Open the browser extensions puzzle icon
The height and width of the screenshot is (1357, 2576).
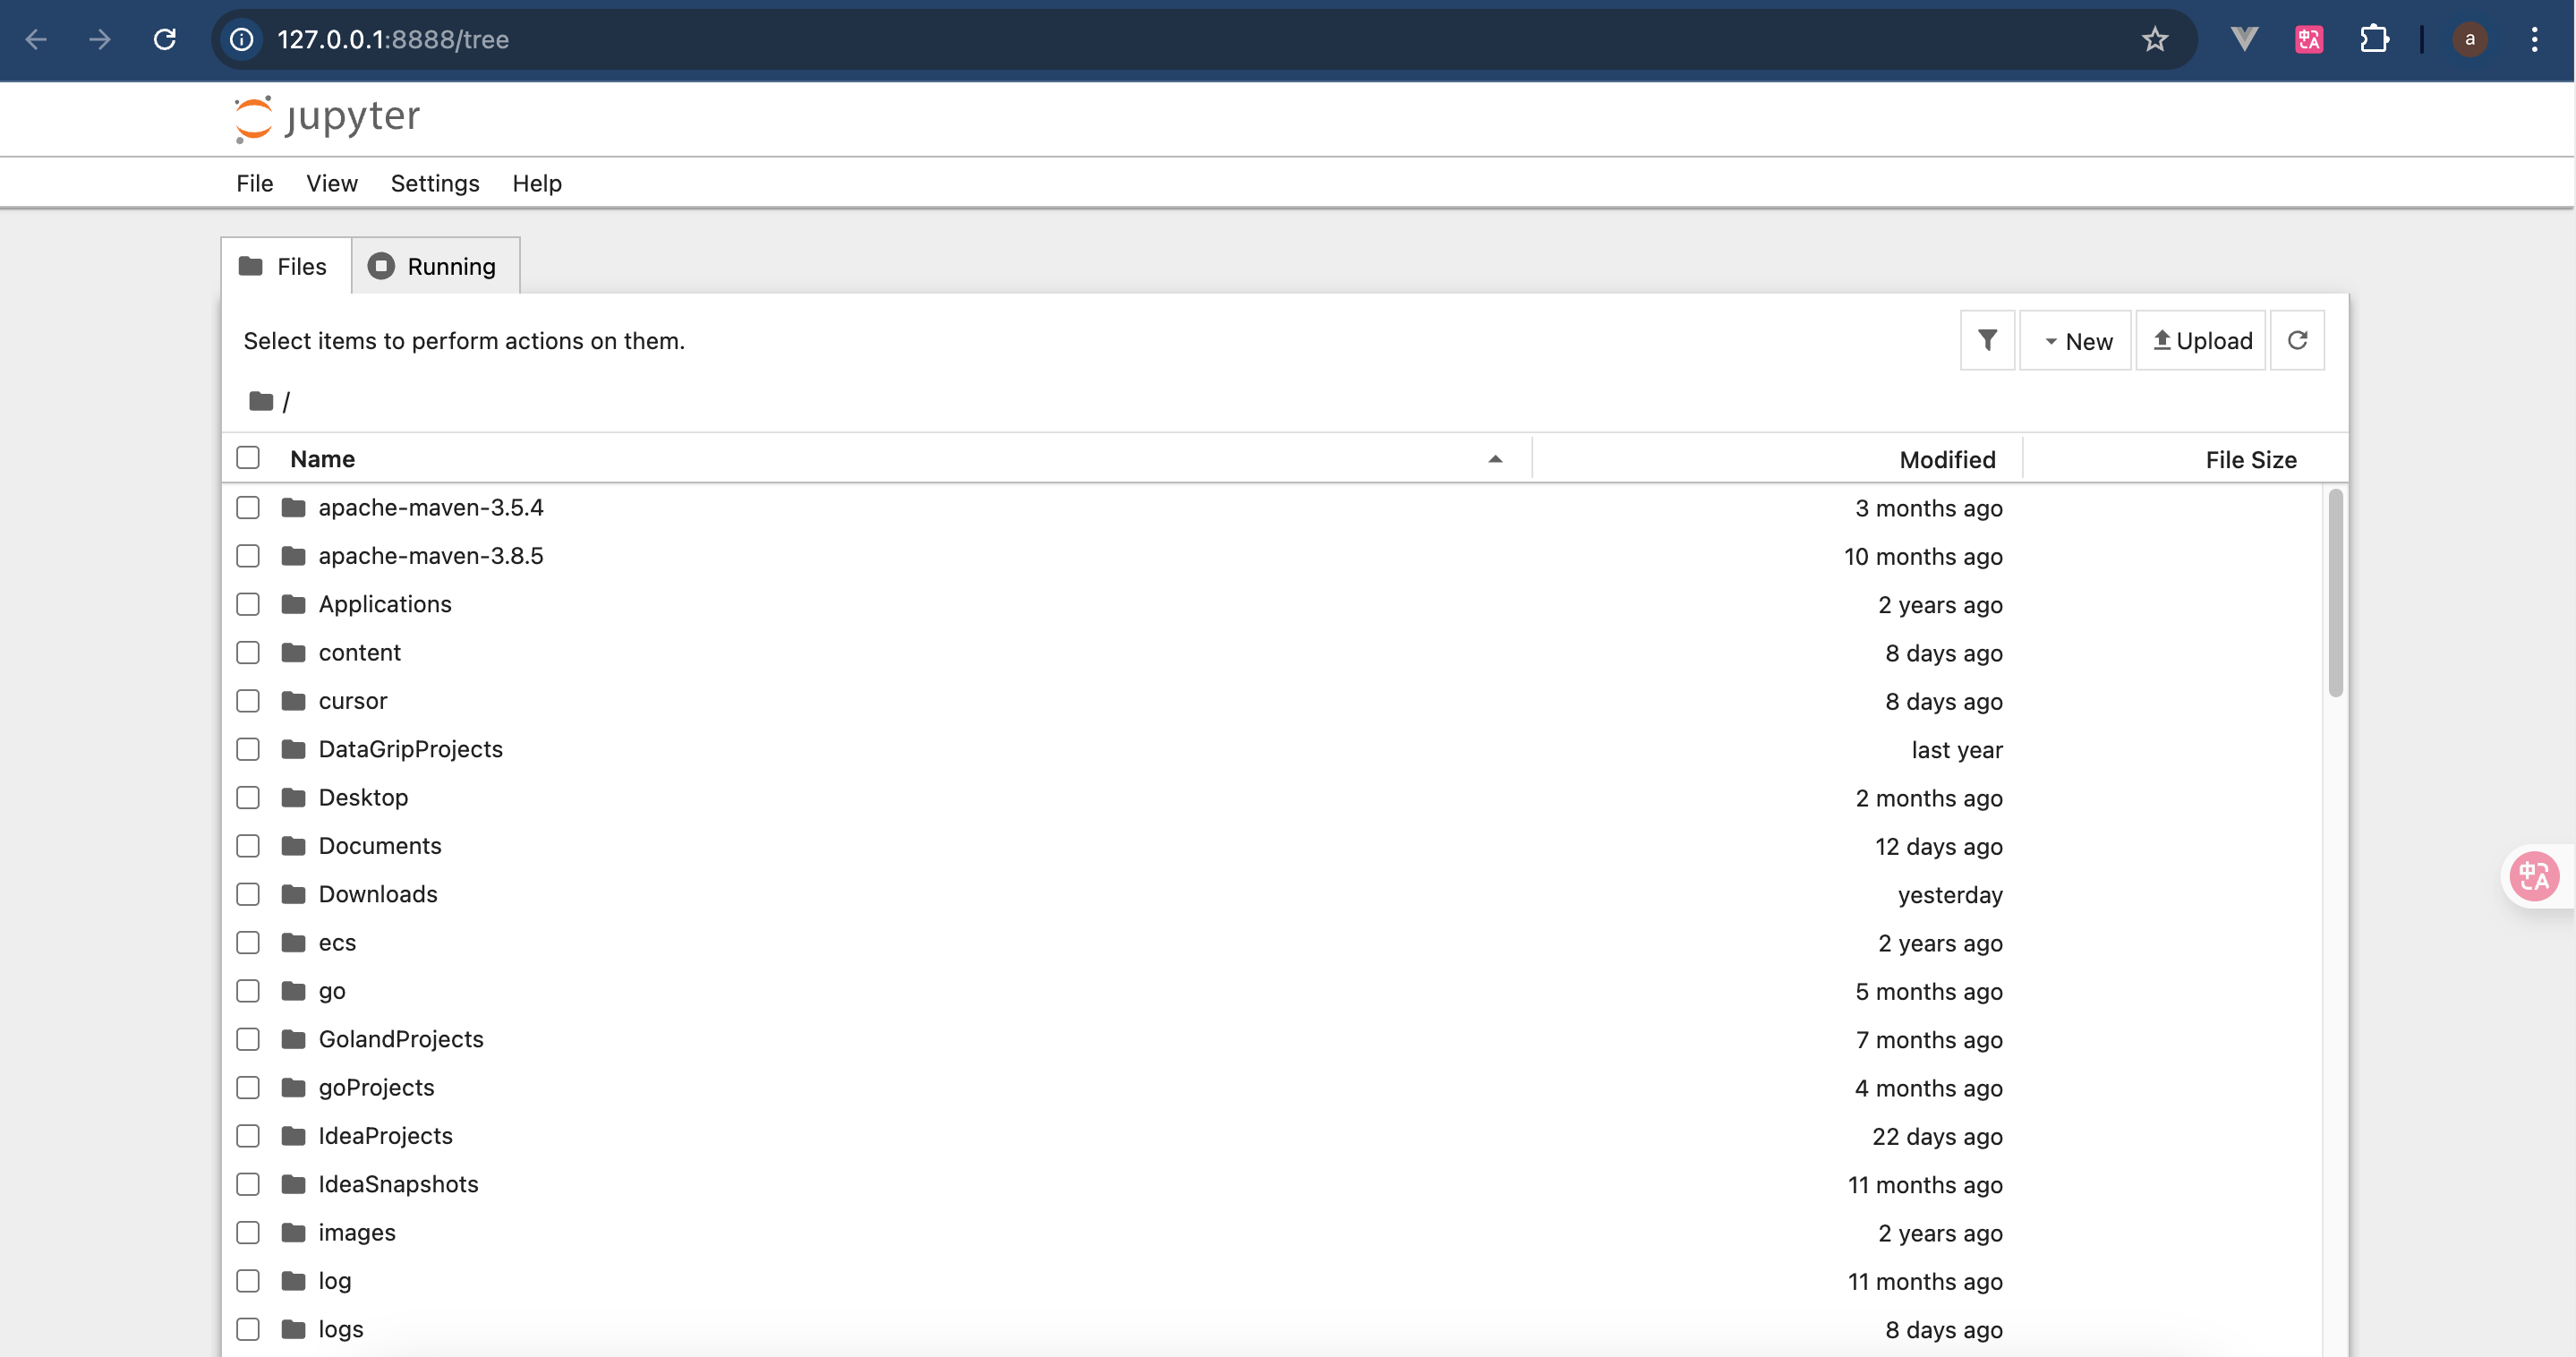click(x=2374, y=39)
